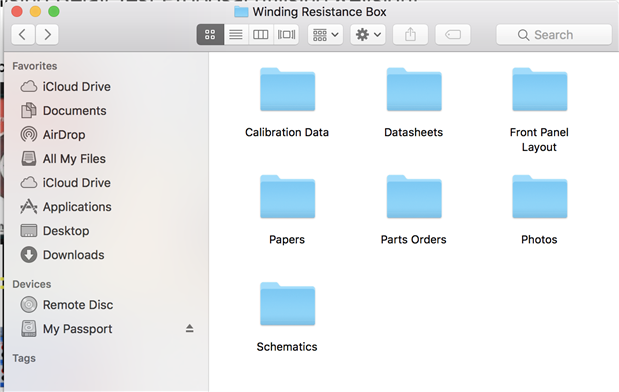Switch to icon view mode
The height and width of the screenshot is (392, 619).
[x=210, y=35]
